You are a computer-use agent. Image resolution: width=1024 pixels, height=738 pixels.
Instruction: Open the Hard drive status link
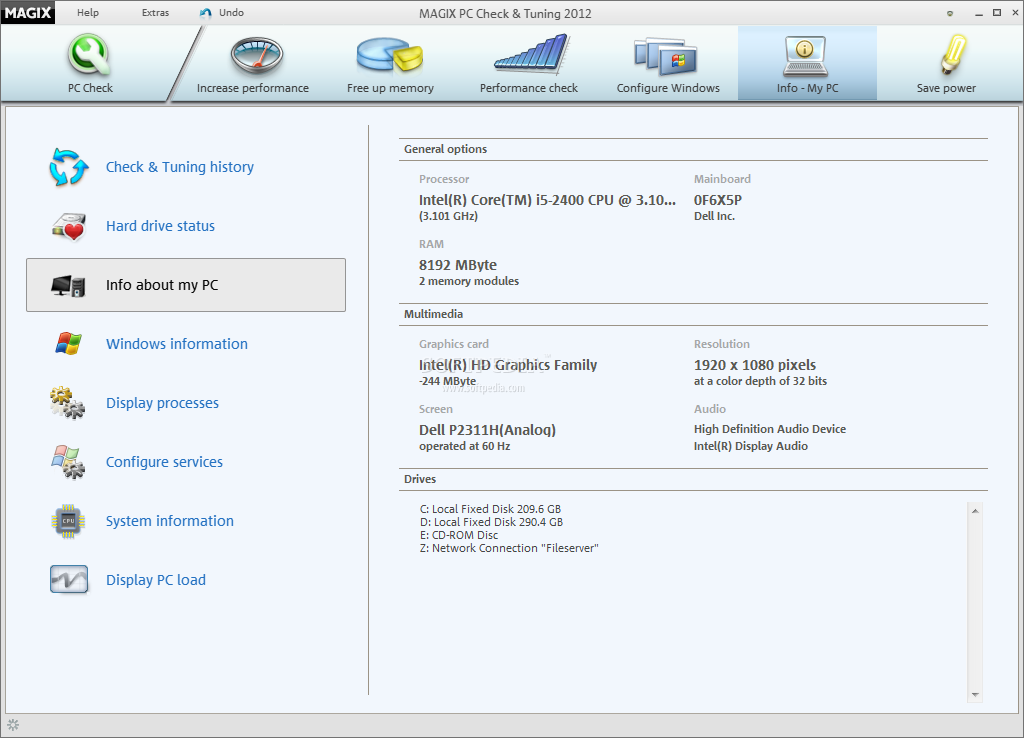(160, 226)
